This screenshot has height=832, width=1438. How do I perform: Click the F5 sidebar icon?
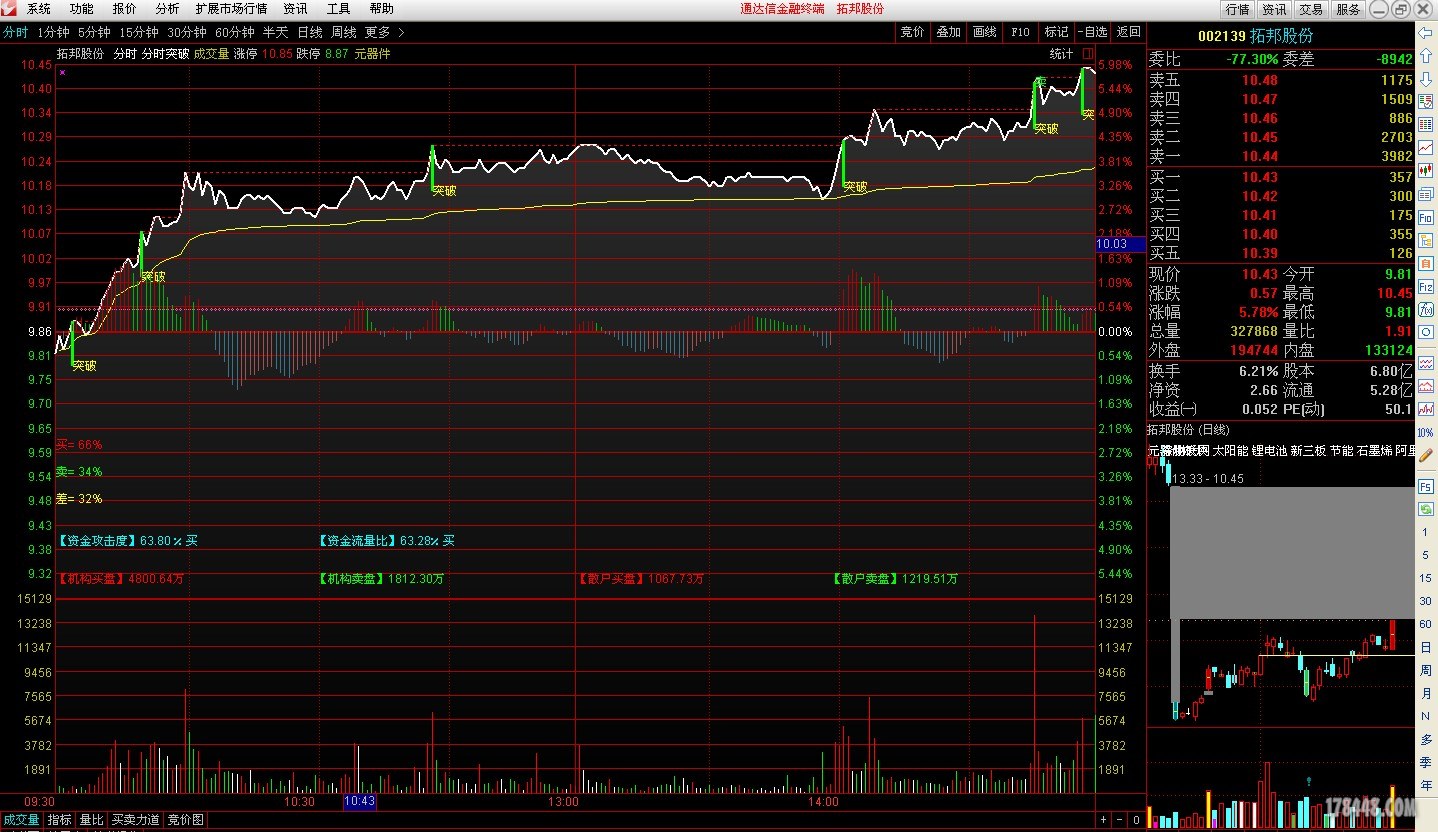(1426, 486)
